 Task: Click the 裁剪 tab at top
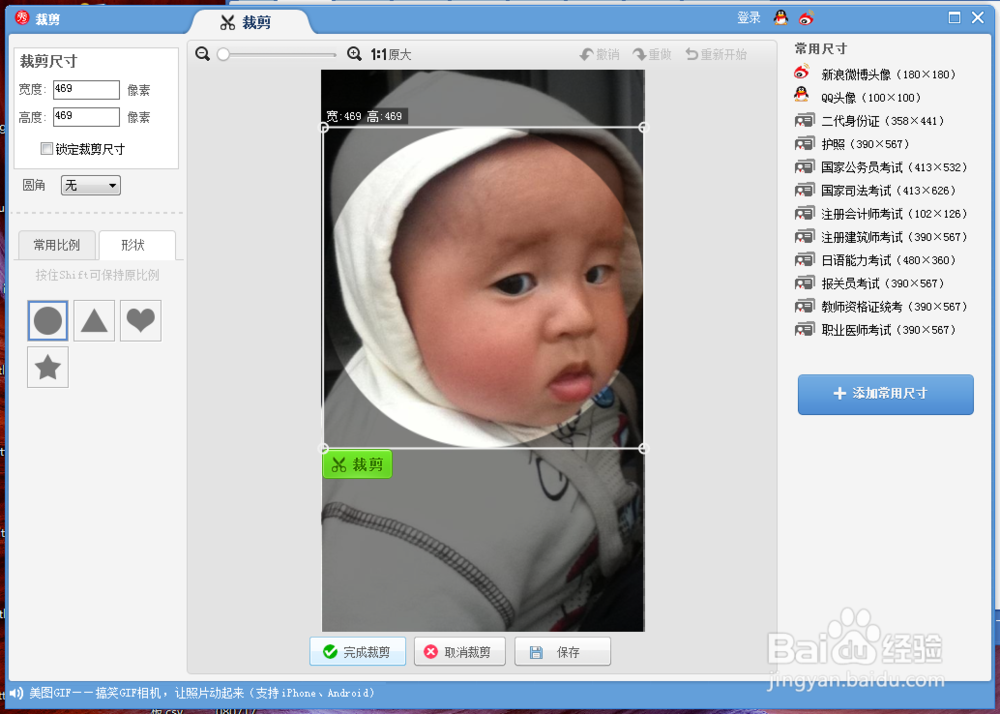click(x=247, y=22)
